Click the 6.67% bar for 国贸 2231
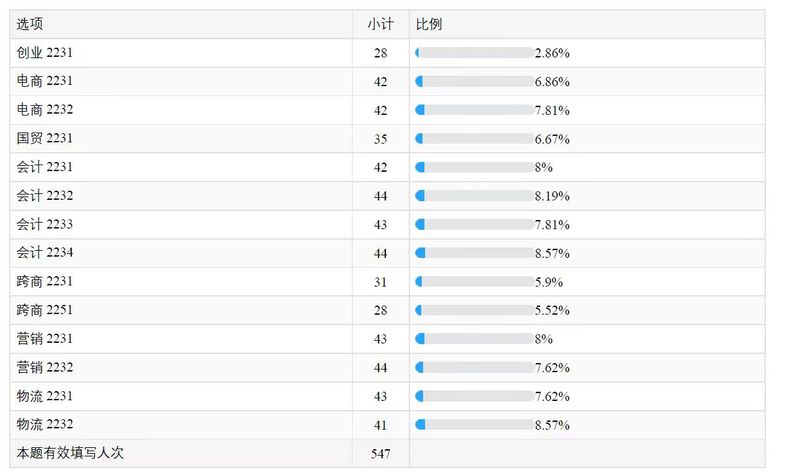799x475 pixels. (x=474, y=139)
